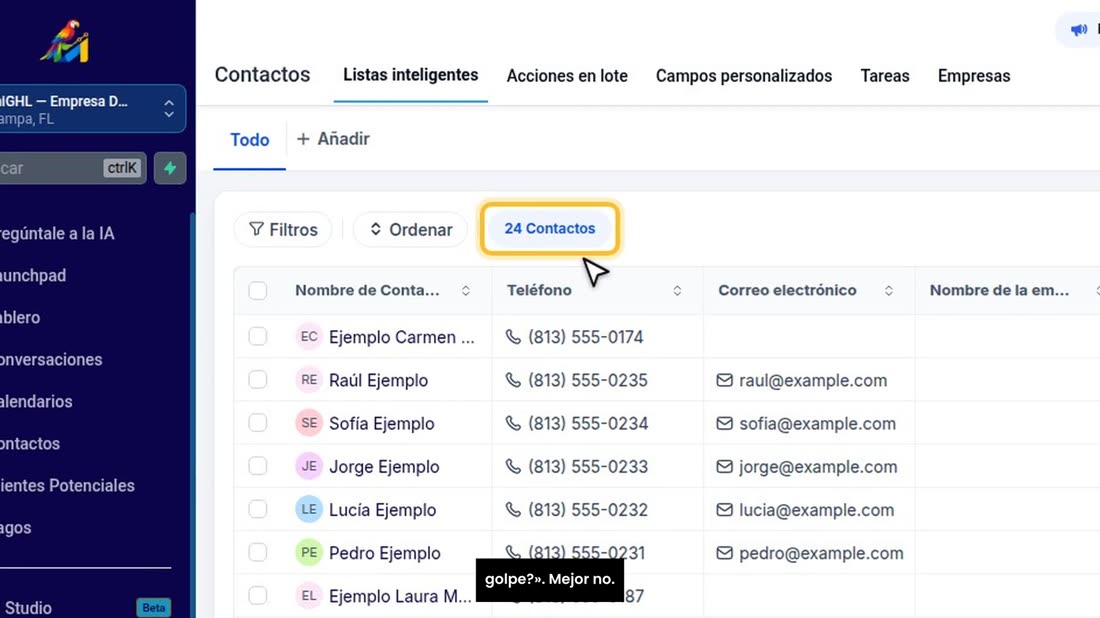Open Sofía Ejemplo contact name link
Screen dimensions: 1100x618
point(382,424)
